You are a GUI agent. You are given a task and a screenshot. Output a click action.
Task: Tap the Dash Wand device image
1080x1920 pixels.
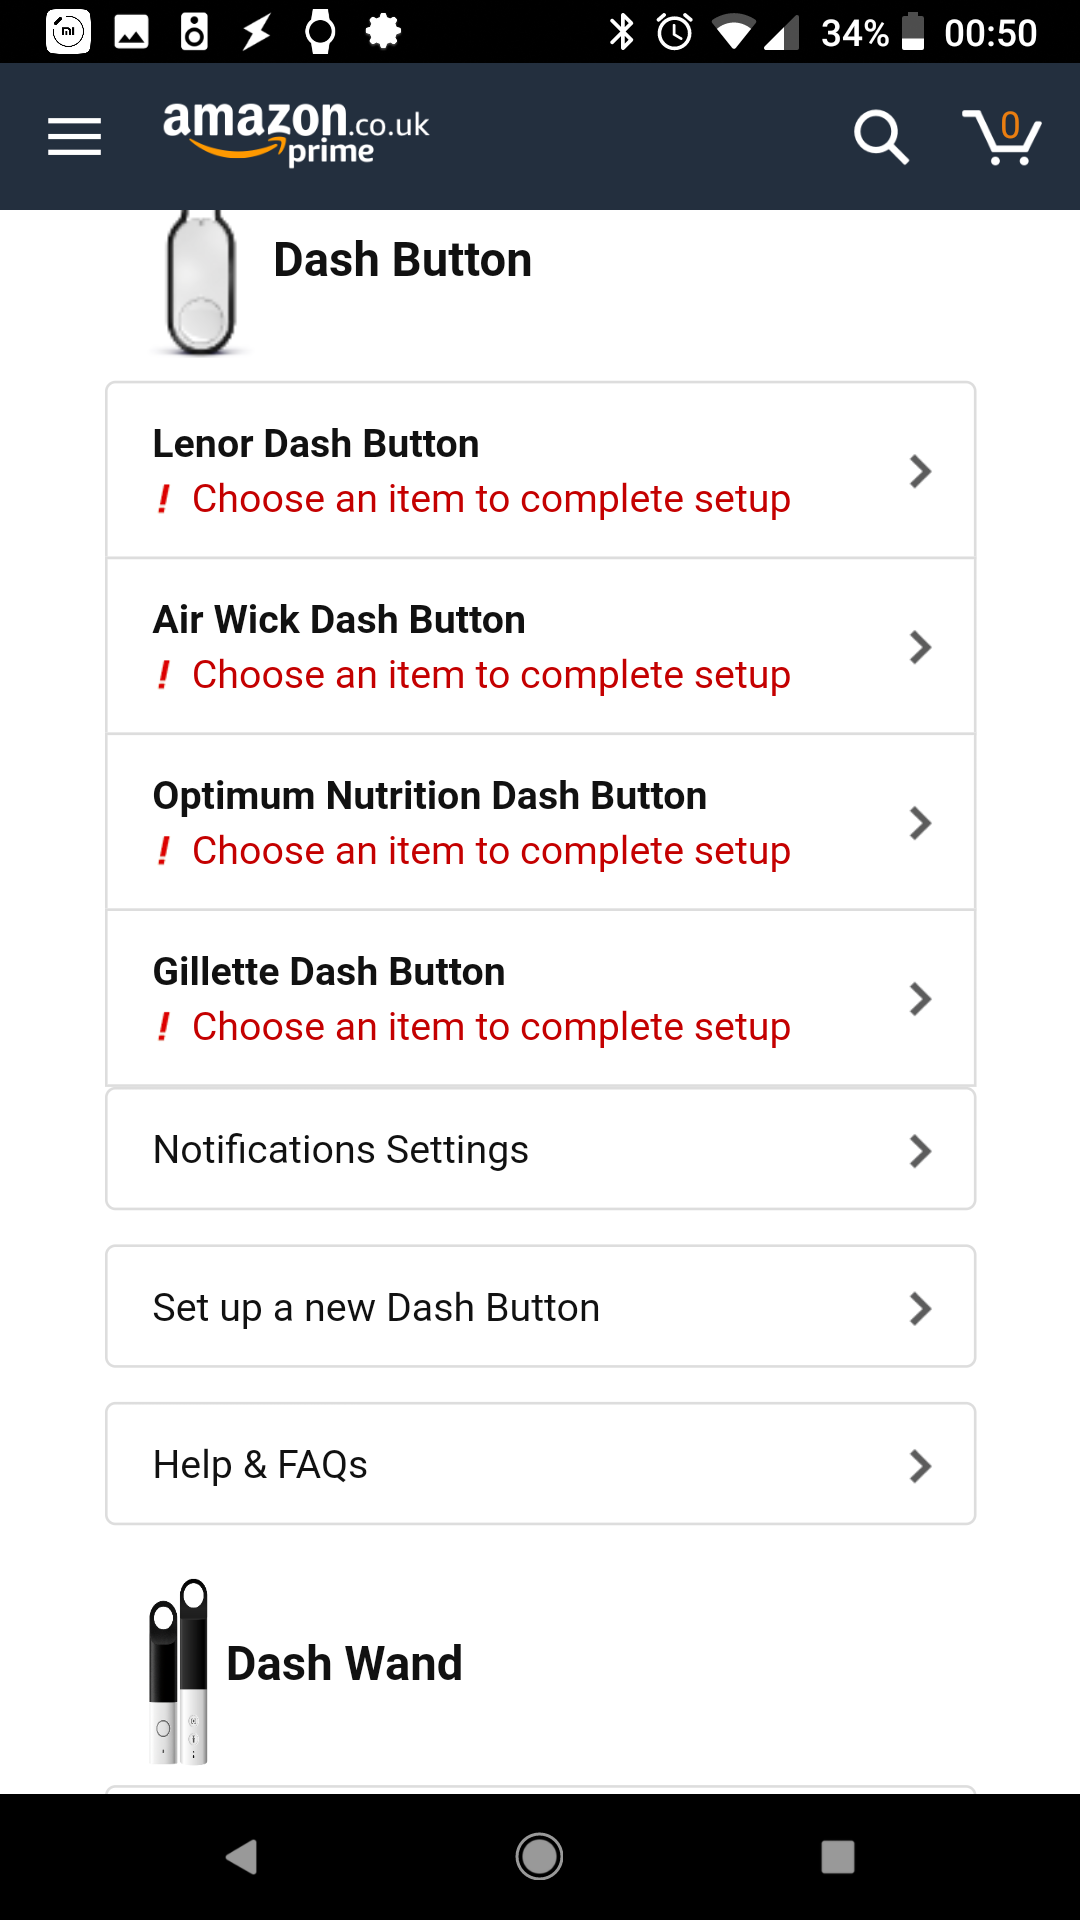(179, 1672)
